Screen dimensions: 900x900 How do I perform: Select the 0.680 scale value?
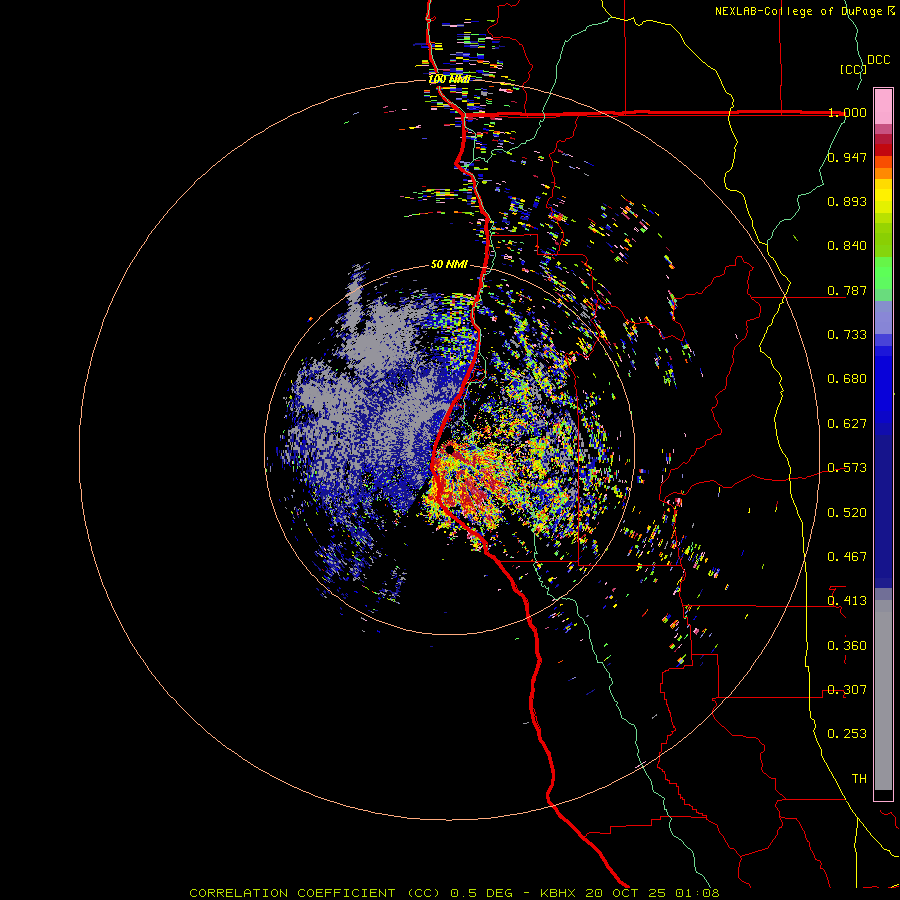tap(847, 379)
